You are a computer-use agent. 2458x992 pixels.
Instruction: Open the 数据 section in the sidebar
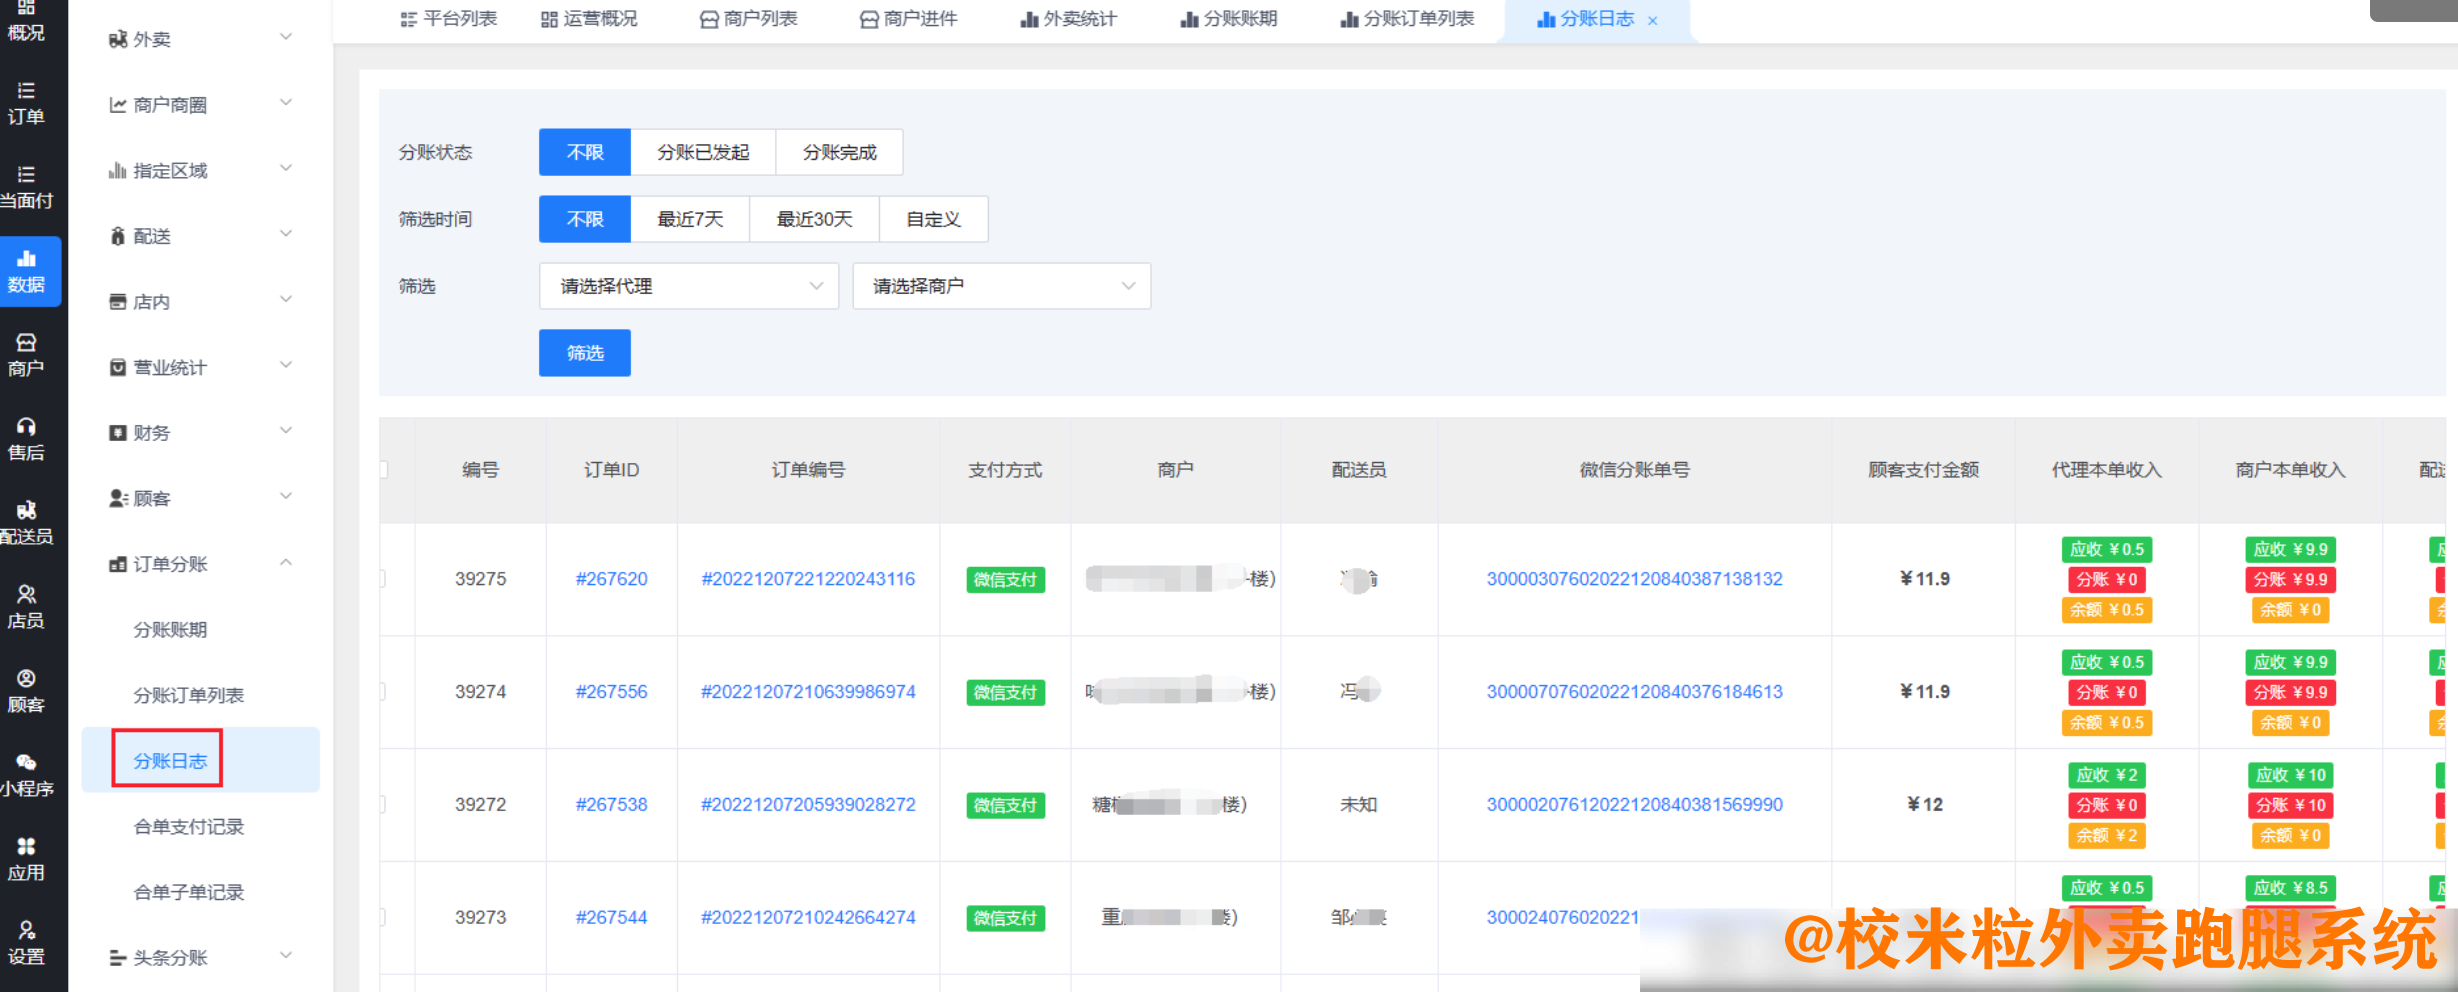pos(30,271)
